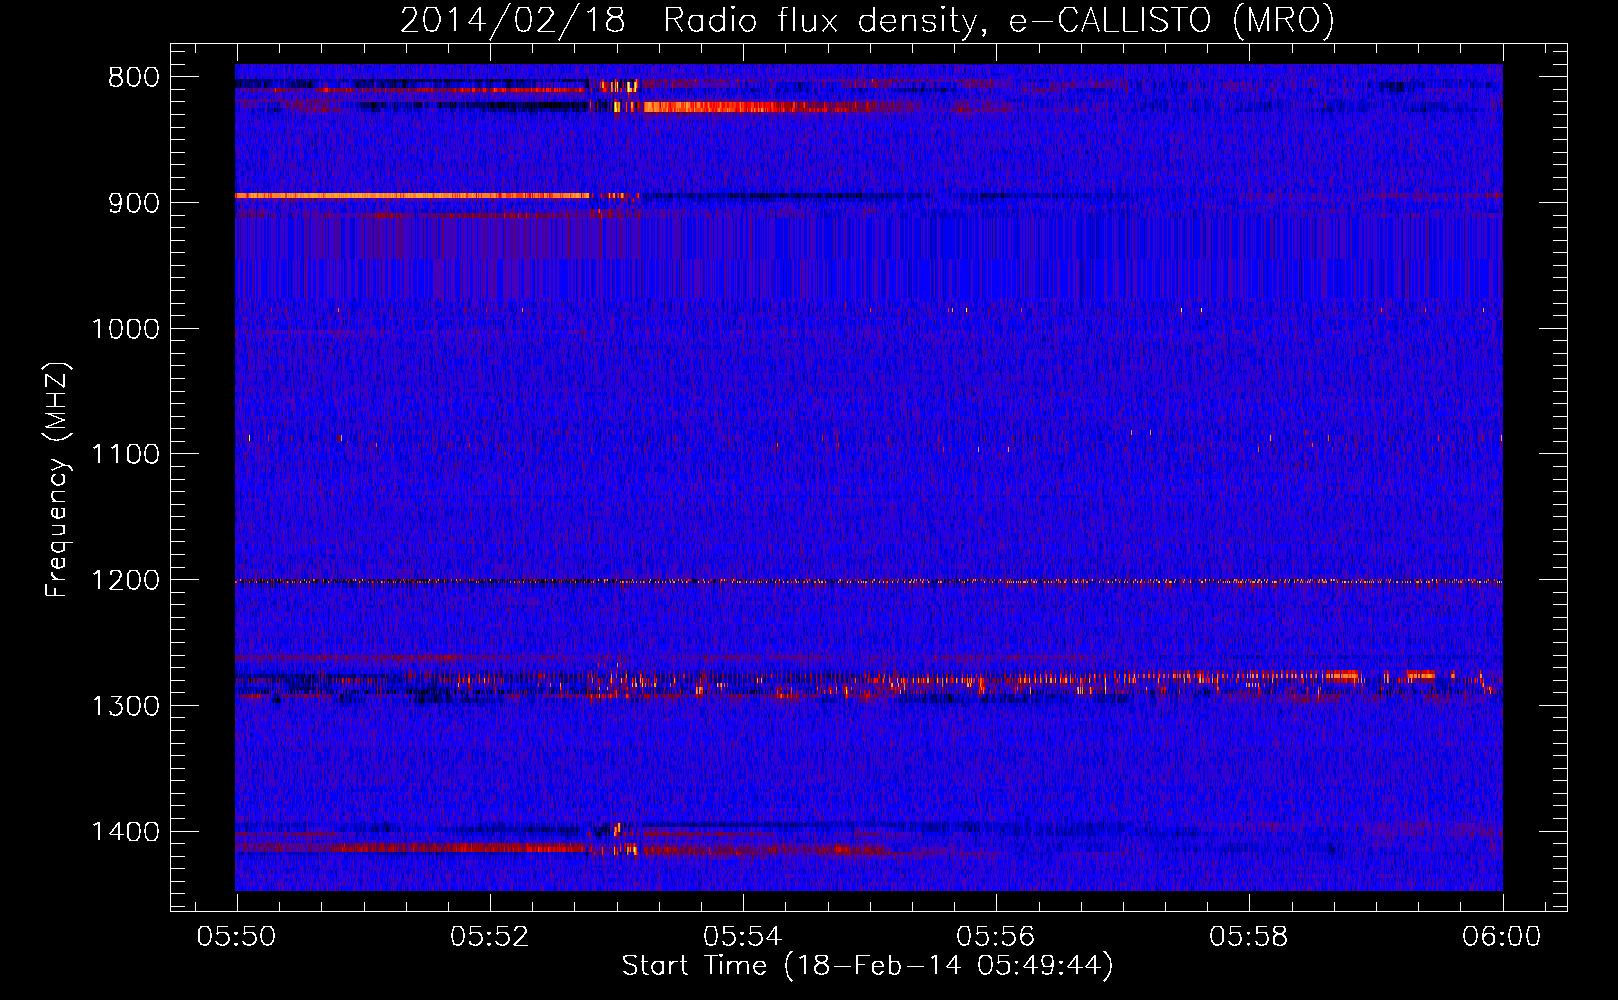This screenshot has width=1618, height=1000.
Task: Click the 1000 frequency tick label
Action: 126,329
